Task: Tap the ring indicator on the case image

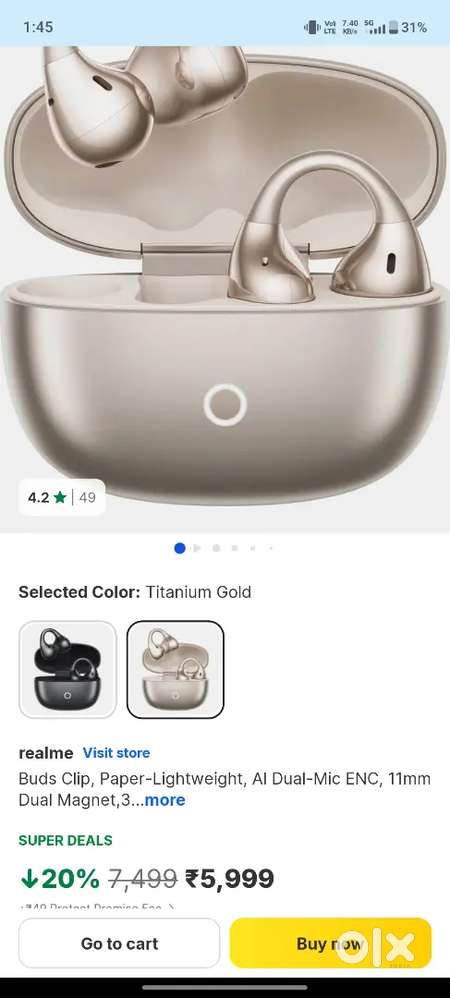Action: coord(225,405)
